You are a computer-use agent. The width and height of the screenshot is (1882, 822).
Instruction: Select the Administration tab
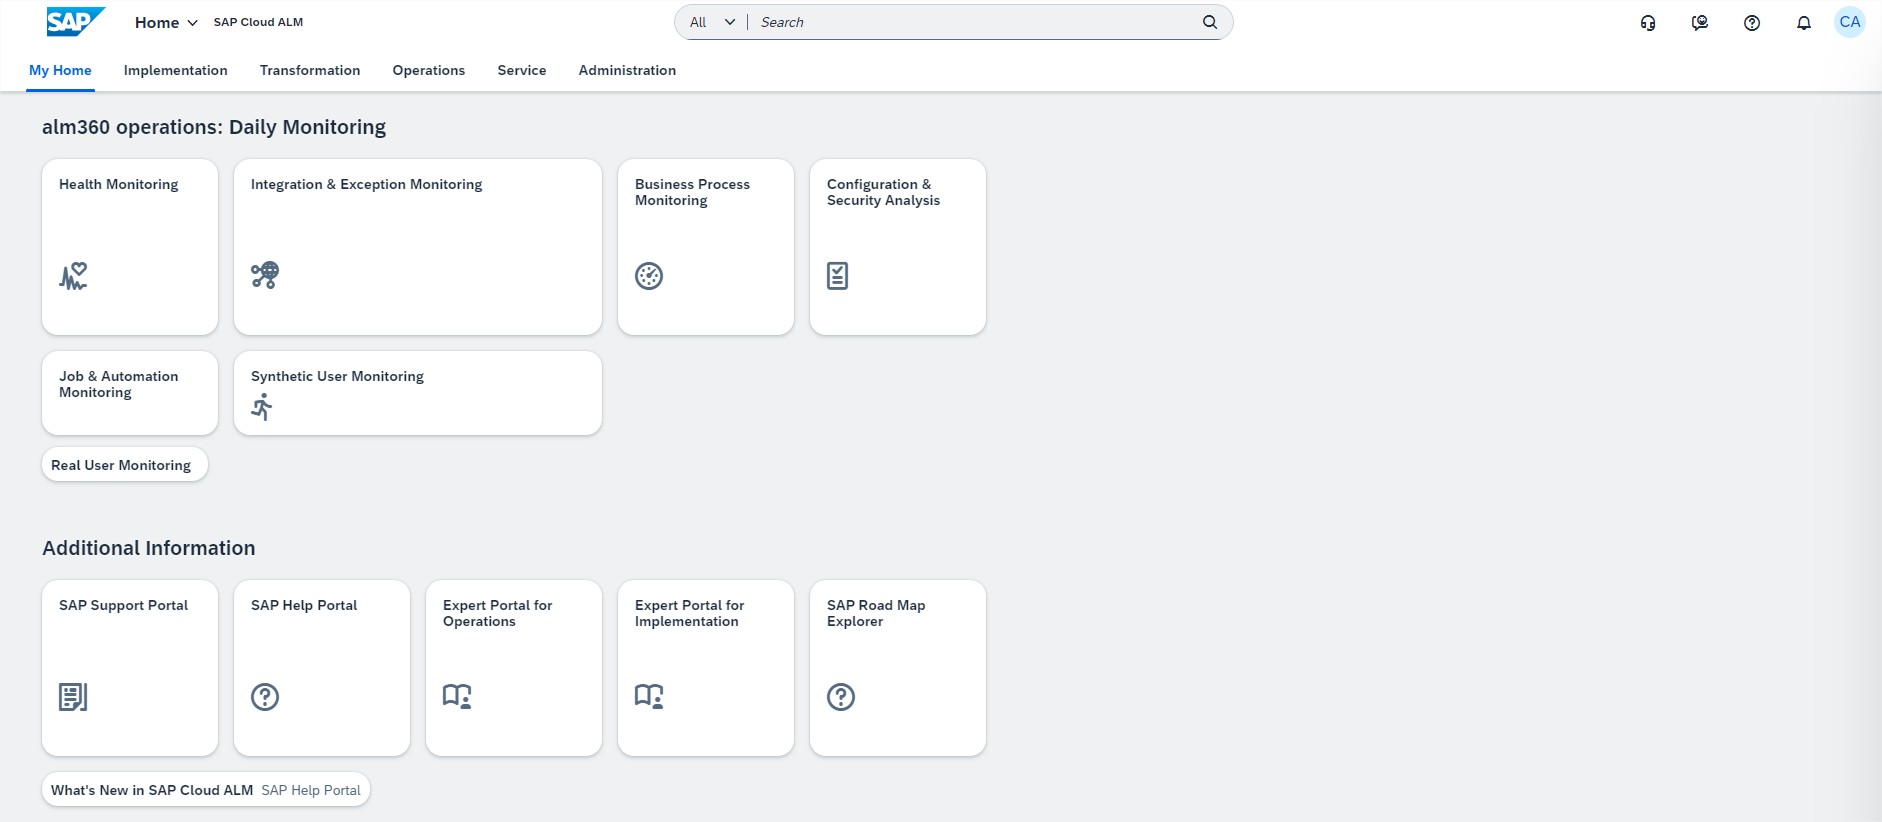point(627,70)
